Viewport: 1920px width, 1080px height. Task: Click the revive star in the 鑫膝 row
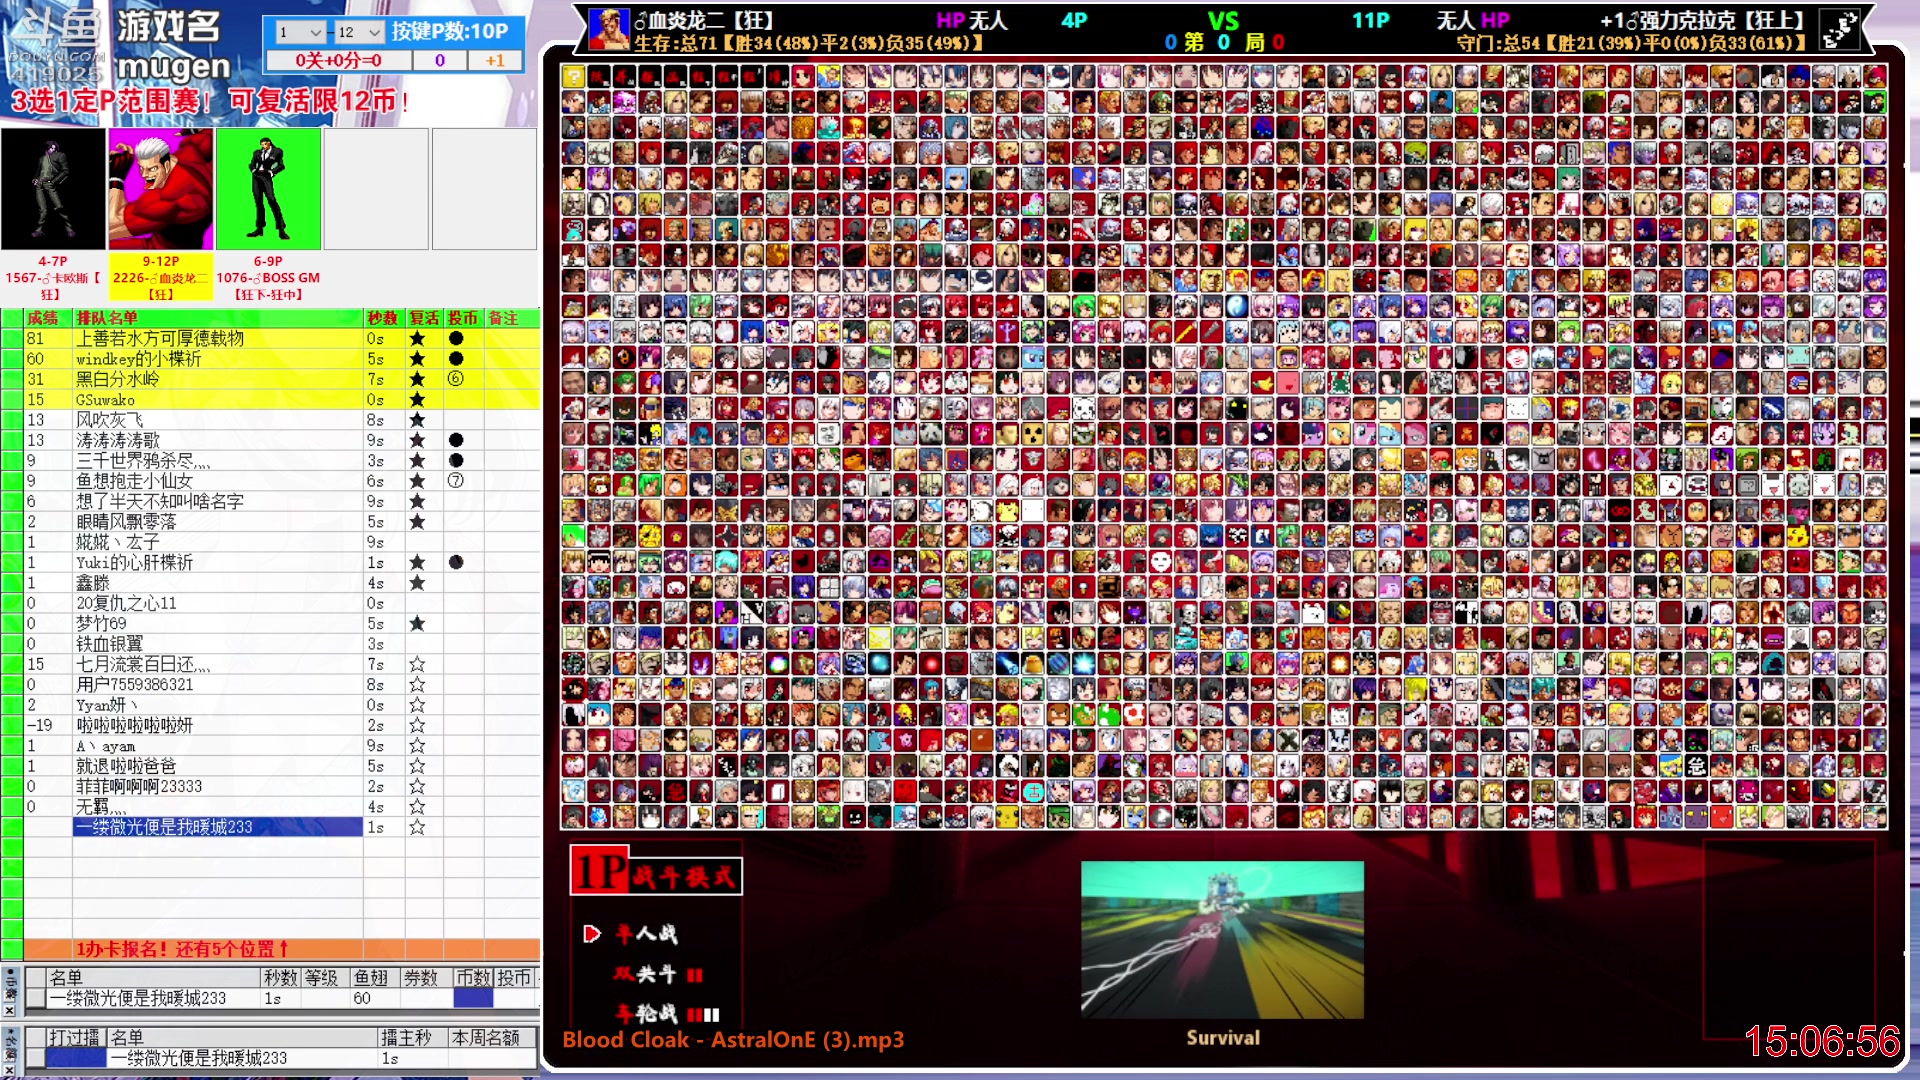point(417,583)
